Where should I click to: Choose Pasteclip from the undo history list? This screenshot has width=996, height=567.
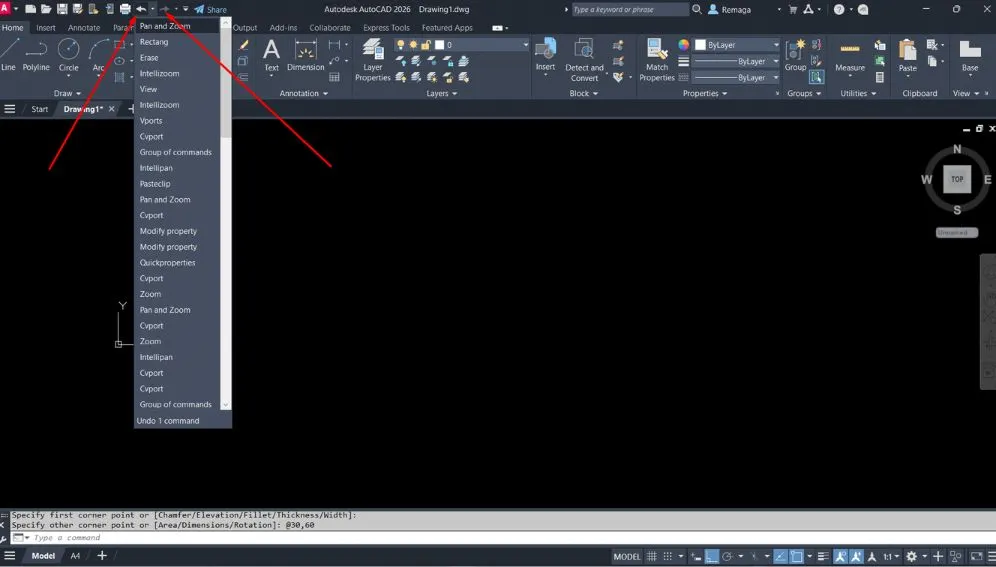[x=155, y=184]
